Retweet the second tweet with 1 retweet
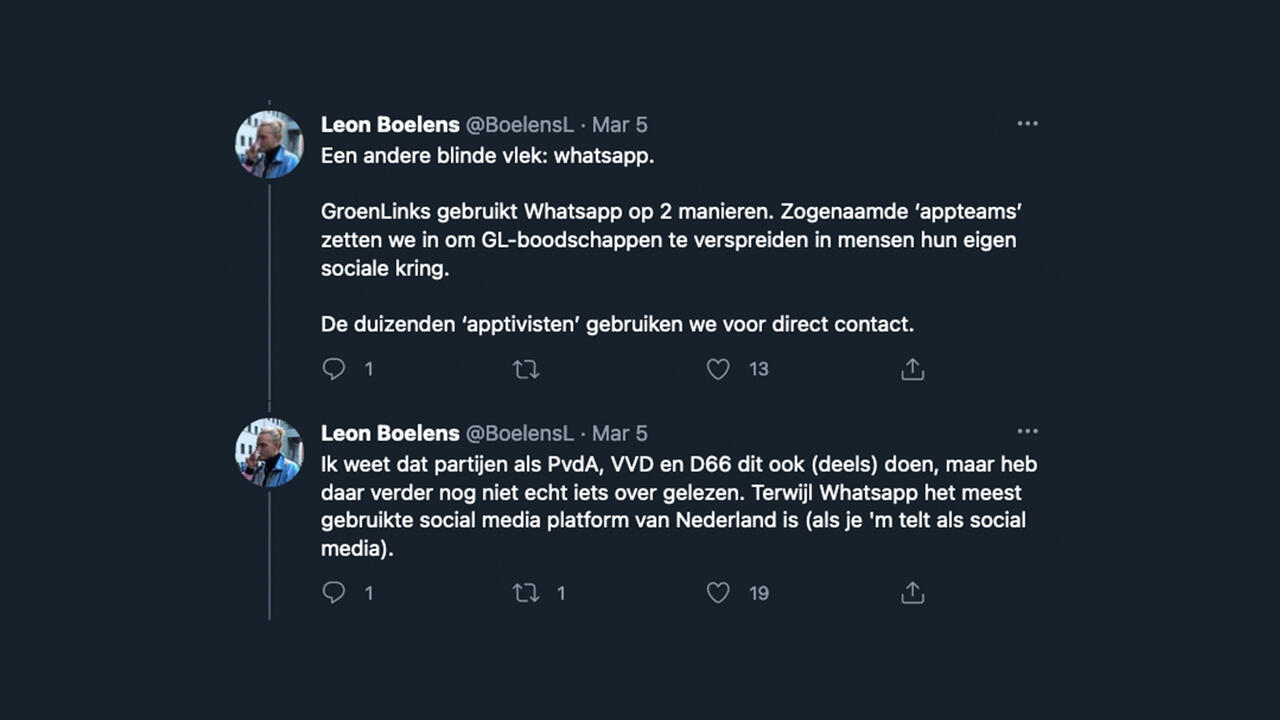Image resolution: width=1280 pixels, height=720 pixels. 526,593
